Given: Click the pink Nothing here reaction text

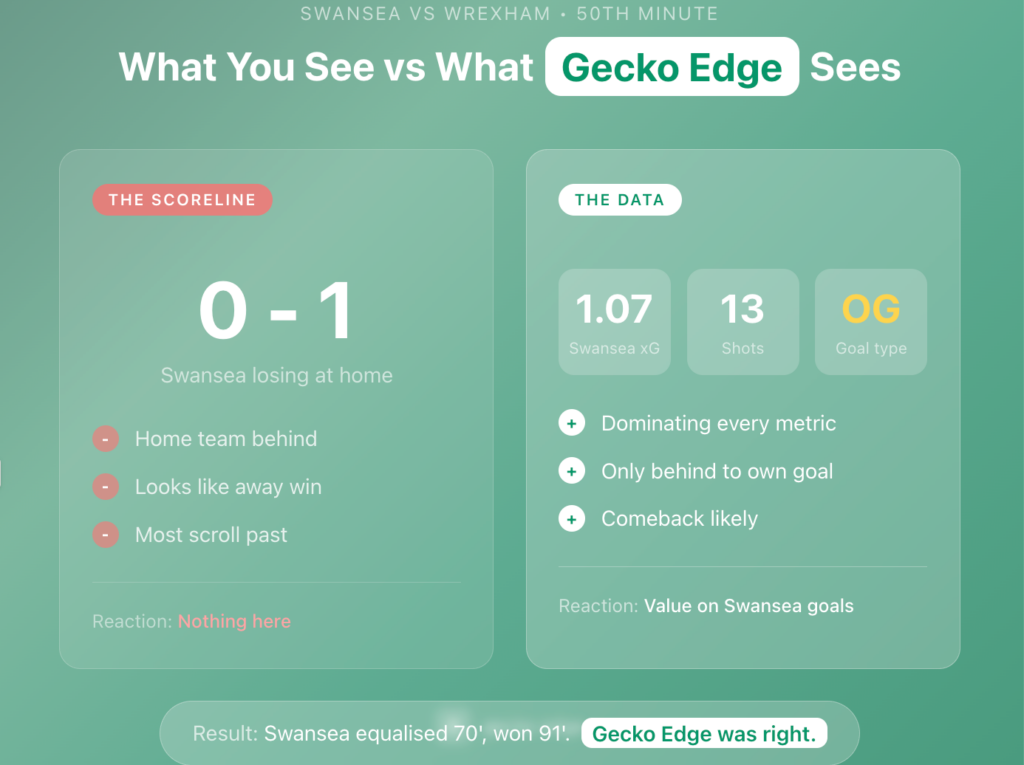Looking at the screenshot, I should coord(234,621).
